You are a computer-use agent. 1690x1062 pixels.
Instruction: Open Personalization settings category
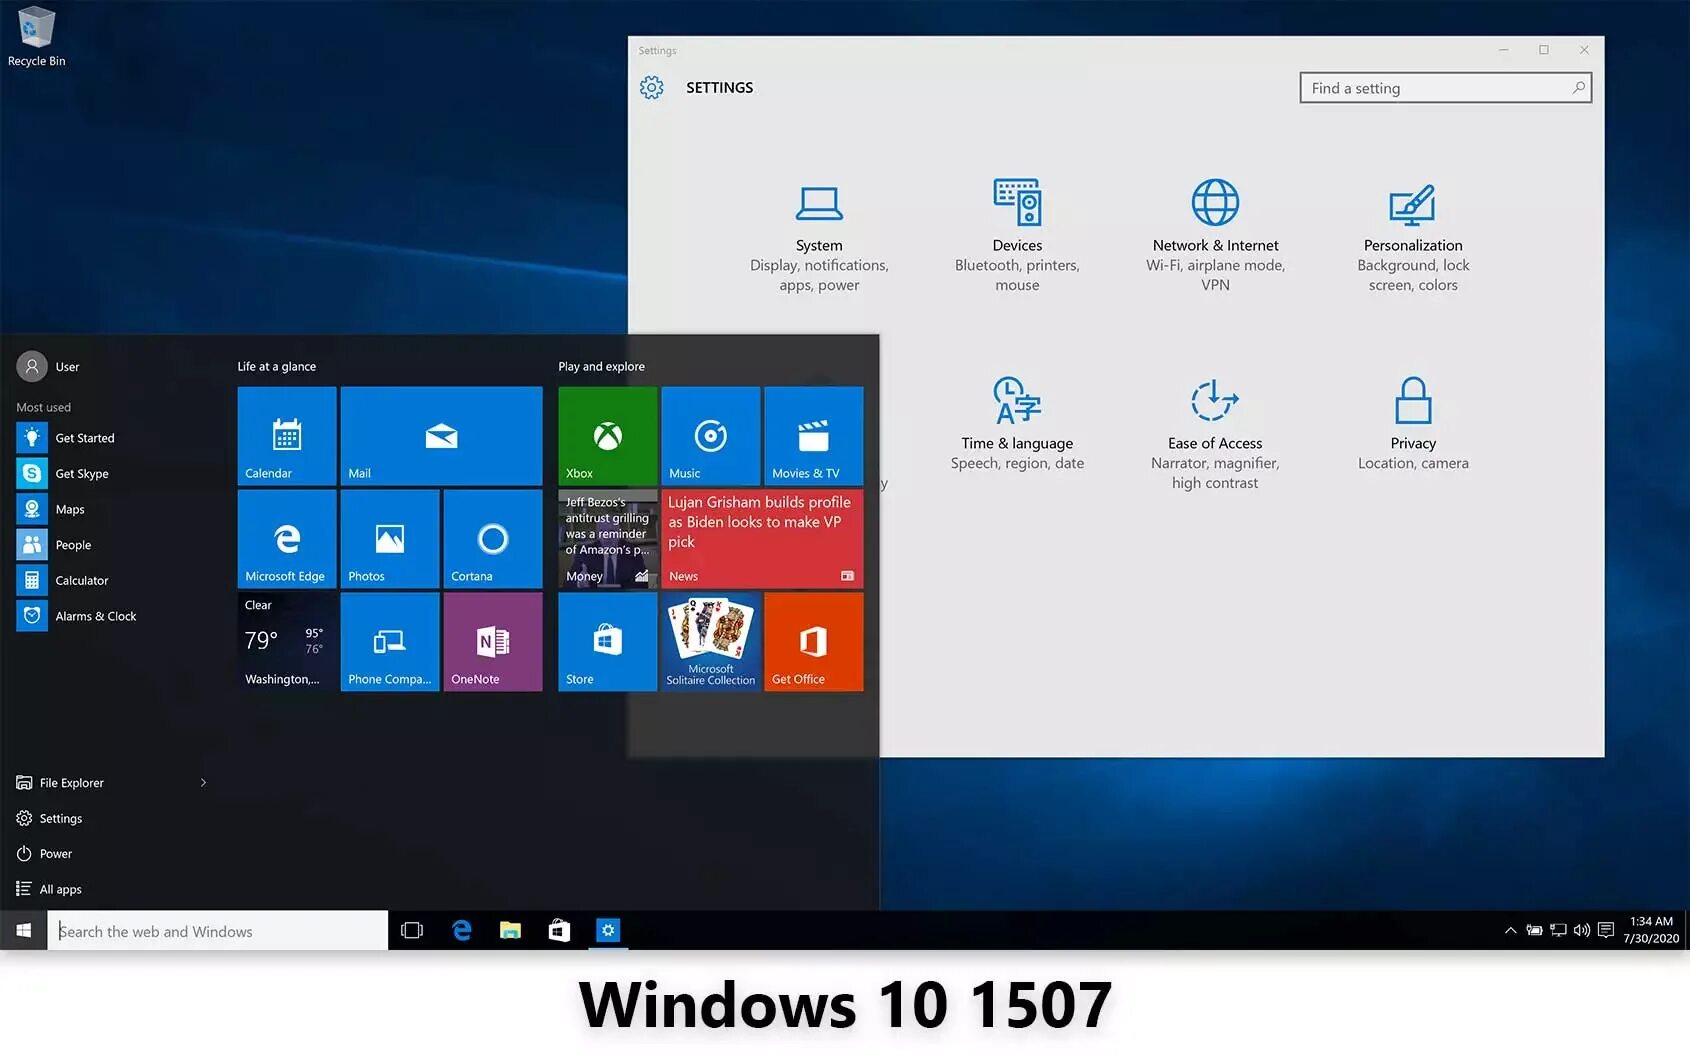coord(1413,238)
